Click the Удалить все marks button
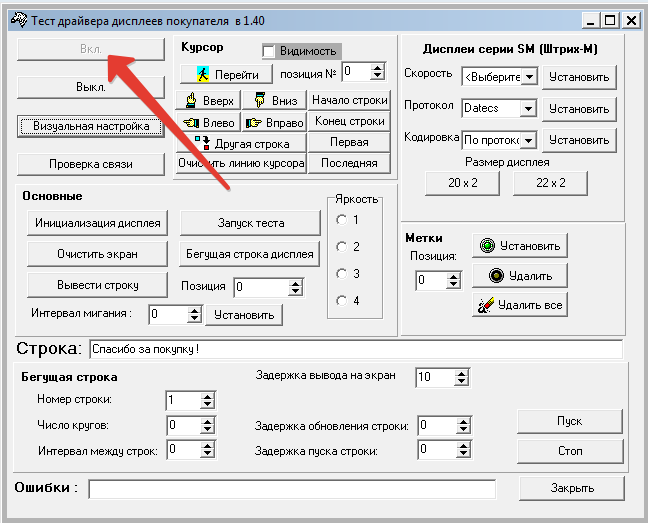 pos(518,305)
